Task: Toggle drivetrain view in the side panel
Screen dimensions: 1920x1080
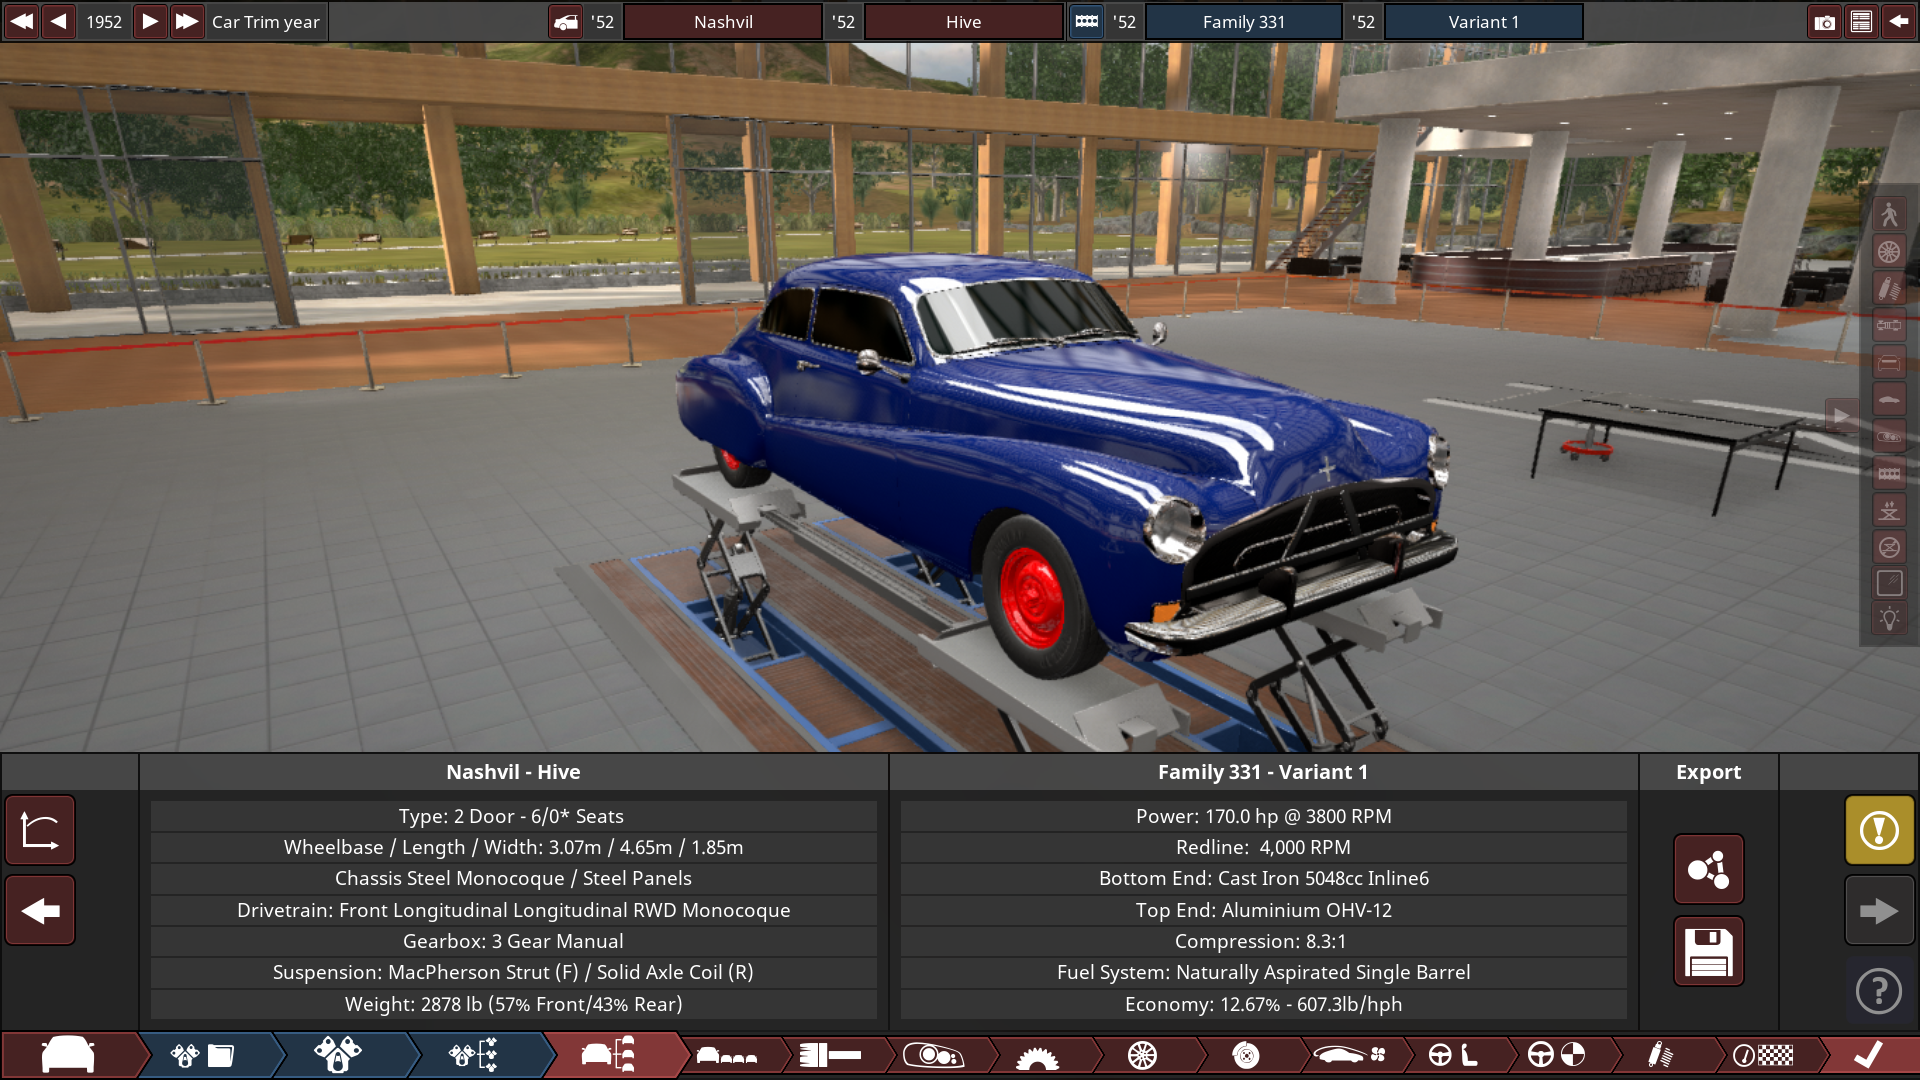Action: pyautogui.click(x=1889, y=325)
